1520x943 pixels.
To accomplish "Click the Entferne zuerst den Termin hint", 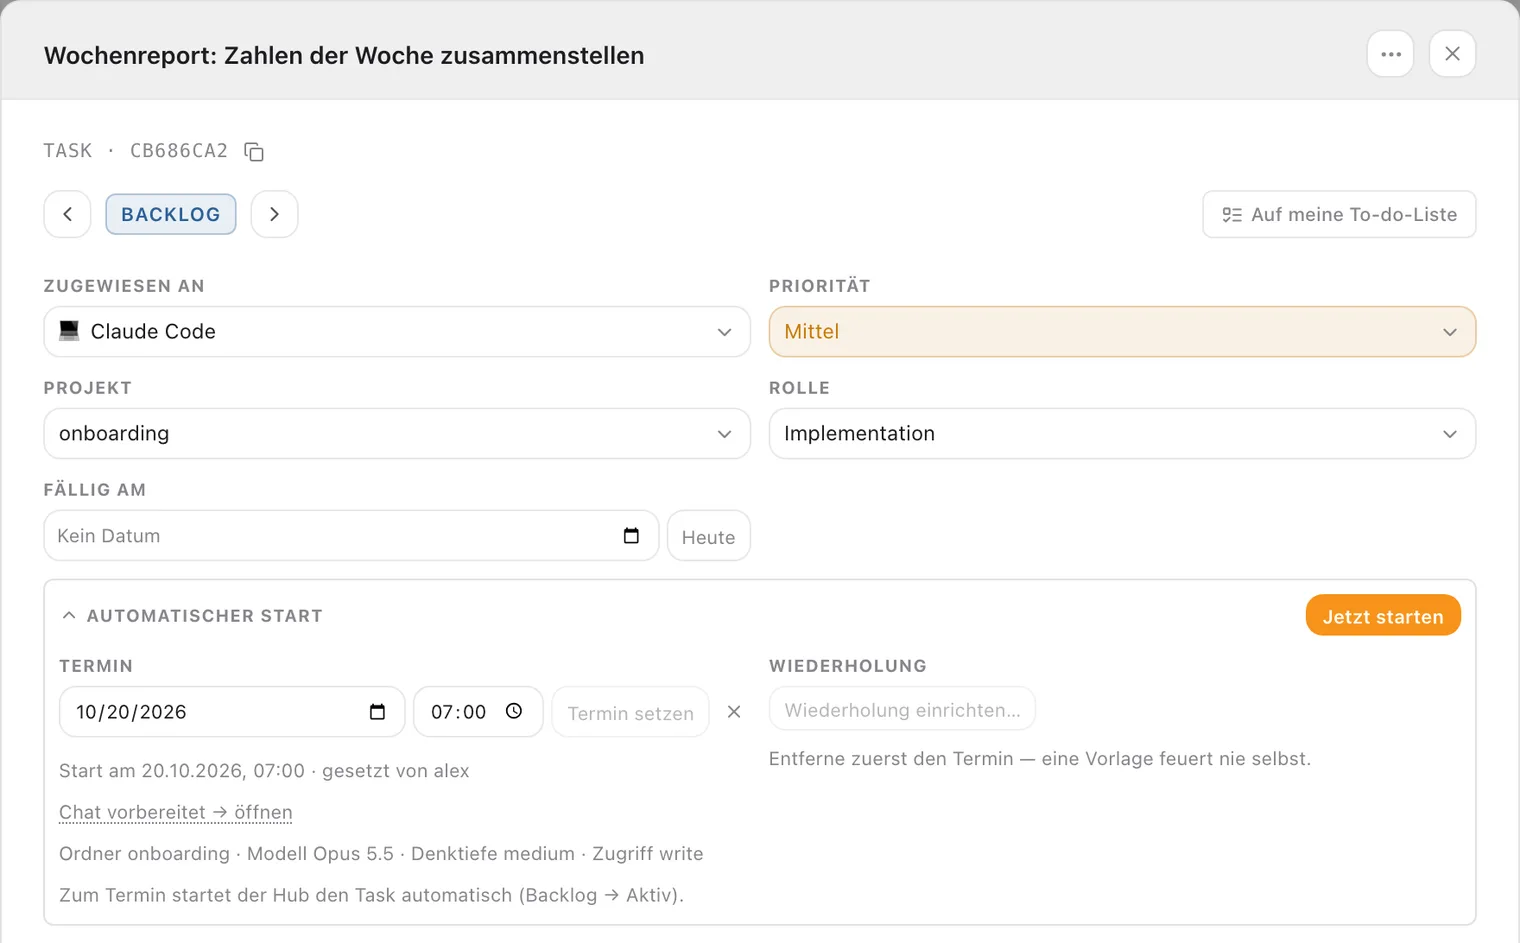I will pyautogui.click(x=1040, y=759).
